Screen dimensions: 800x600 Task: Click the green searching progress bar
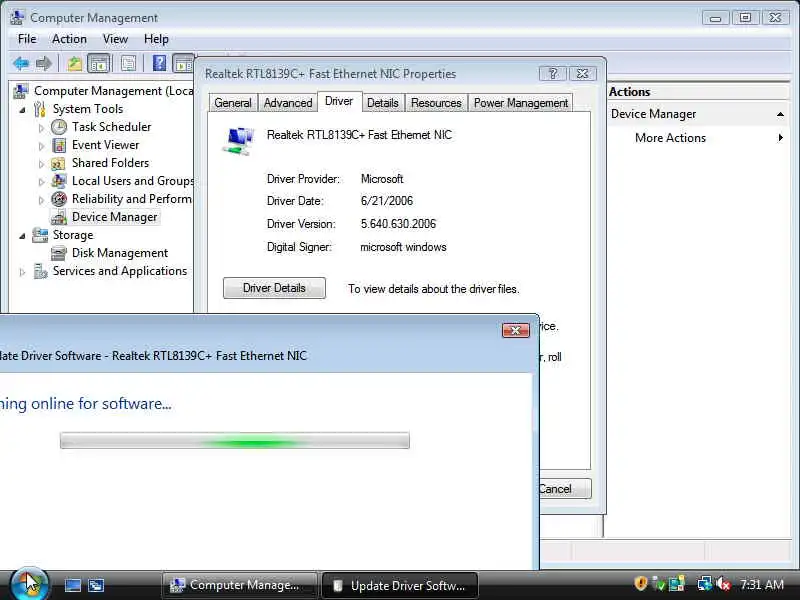coord(235,440)
